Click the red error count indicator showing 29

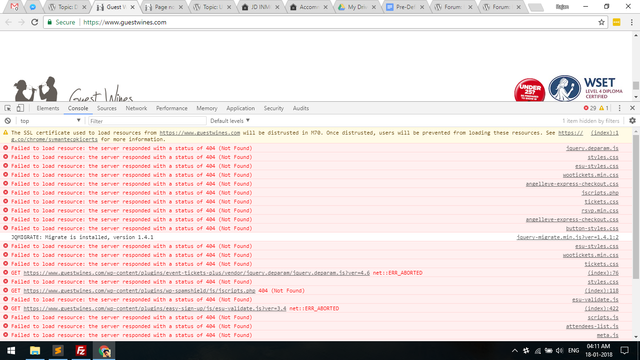pos(590,108)
